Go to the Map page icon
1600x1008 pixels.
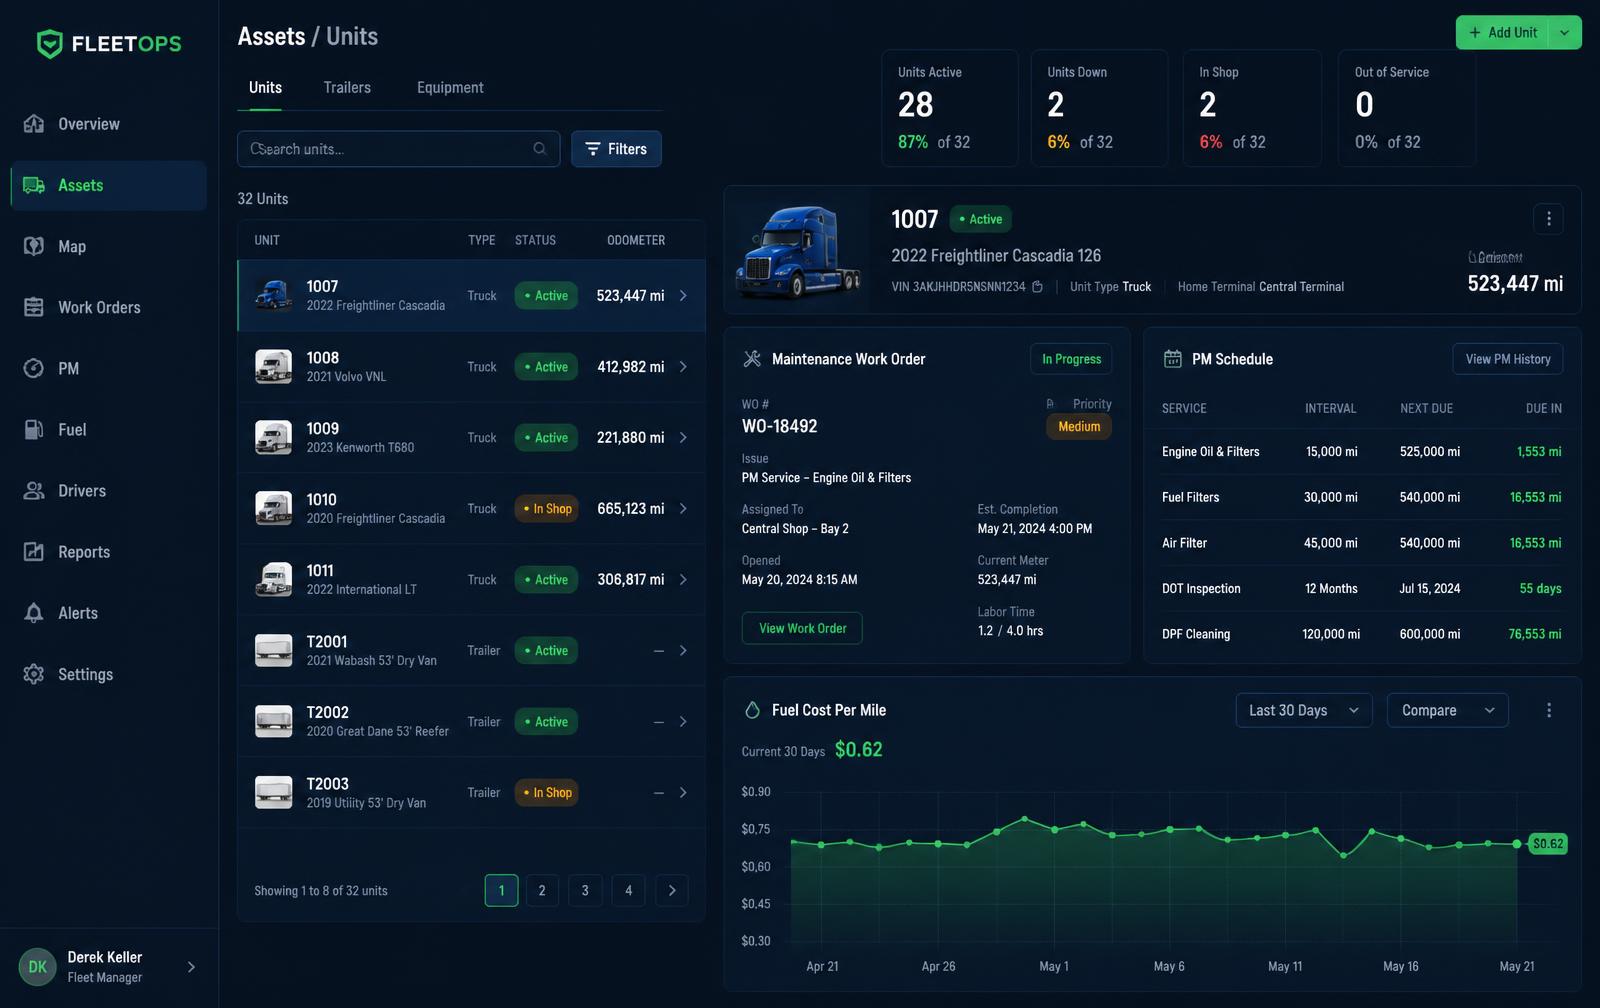(x=34, y=246)
